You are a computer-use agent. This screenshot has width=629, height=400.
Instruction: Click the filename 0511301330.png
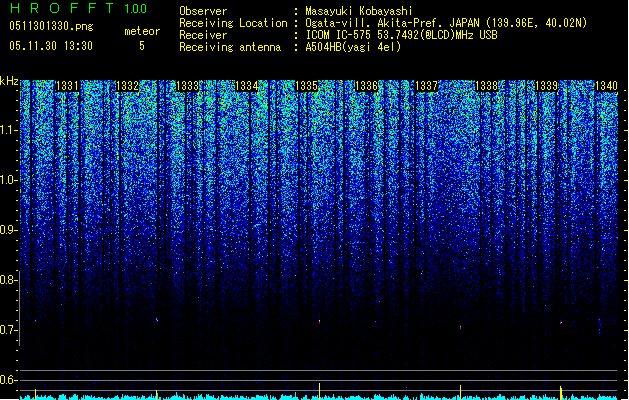coord(51,27)
